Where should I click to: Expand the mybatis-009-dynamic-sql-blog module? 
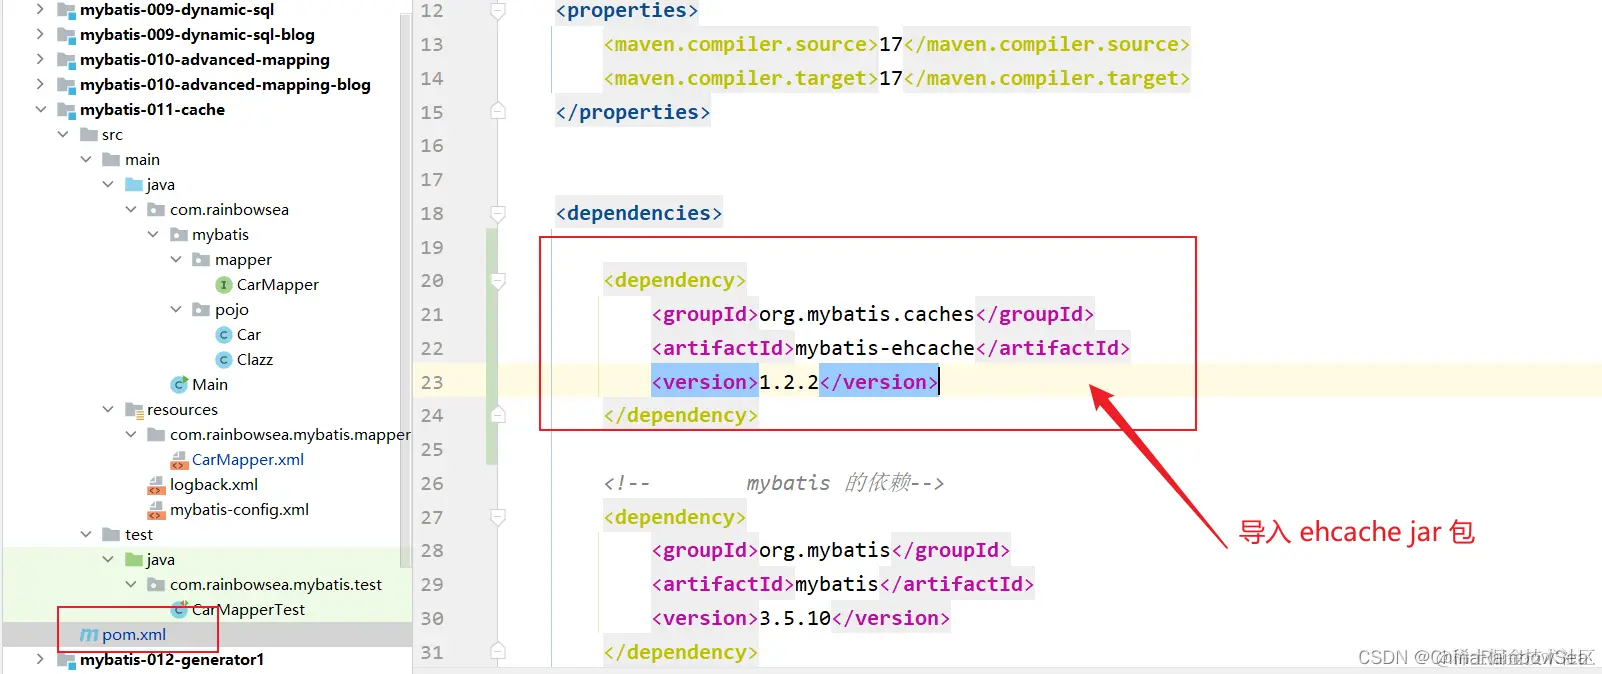[40, 35]
